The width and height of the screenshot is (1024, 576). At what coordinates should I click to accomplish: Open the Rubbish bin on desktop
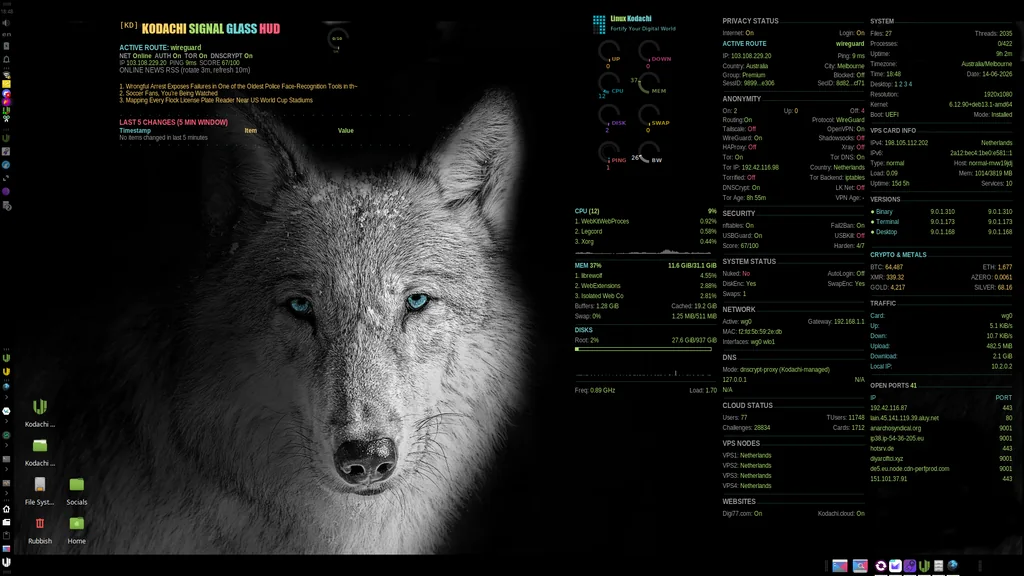tap(40, 530)
